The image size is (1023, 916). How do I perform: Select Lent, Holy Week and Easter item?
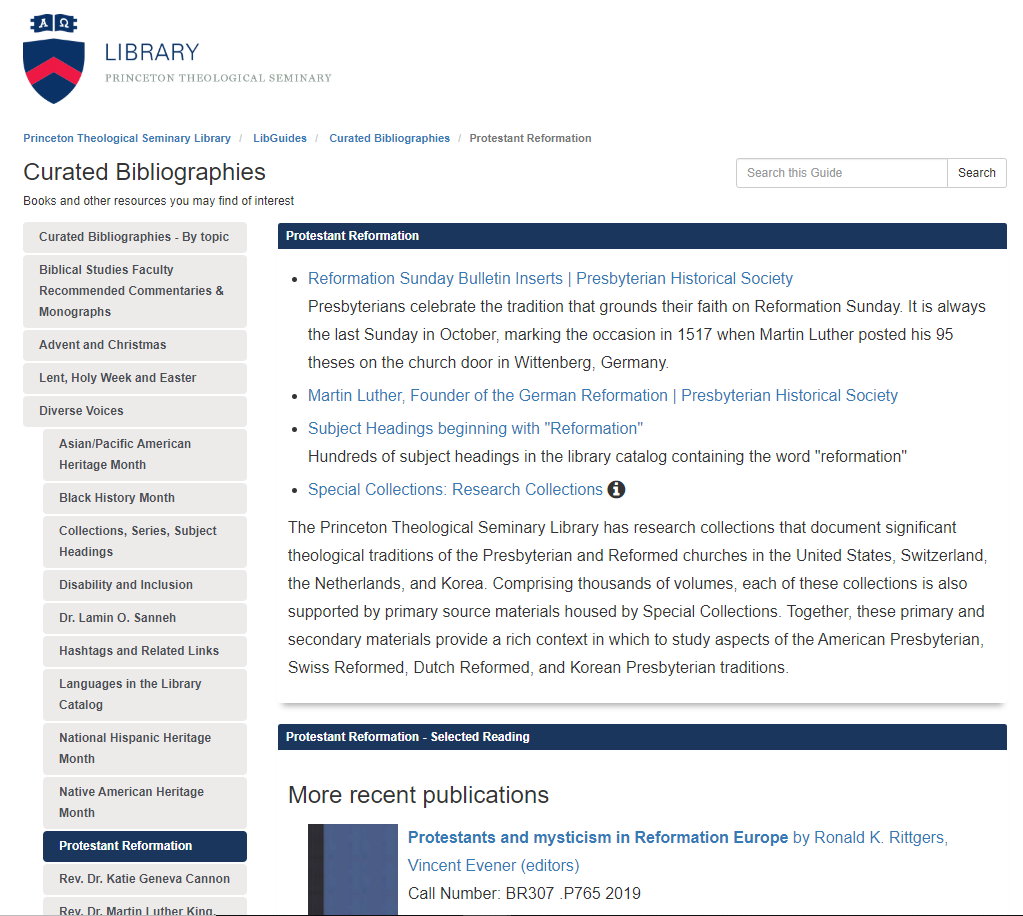pyautogui.click(x=135, y=378)
